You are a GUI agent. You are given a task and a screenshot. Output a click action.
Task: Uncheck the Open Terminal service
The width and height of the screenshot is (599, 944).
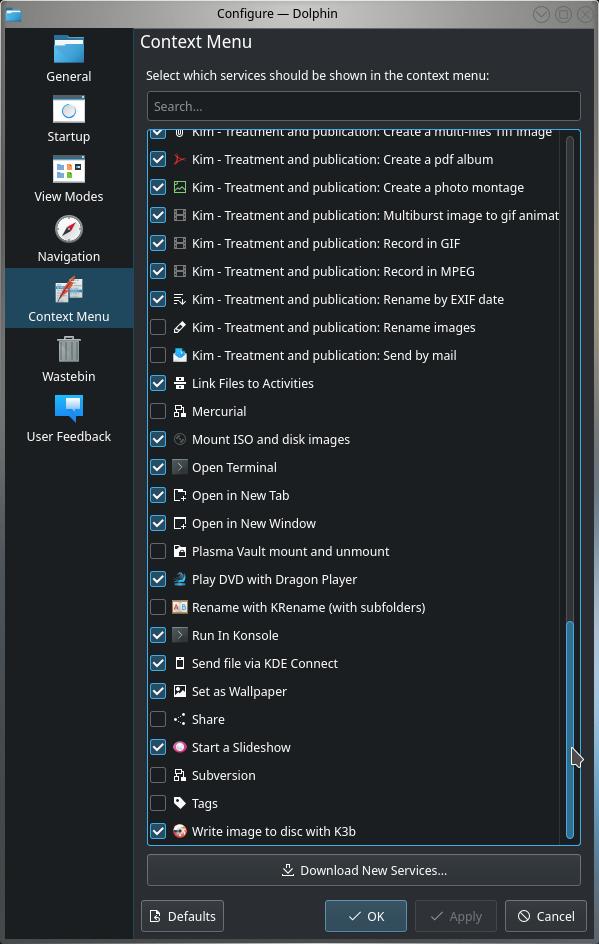click(x=158, y=467)
